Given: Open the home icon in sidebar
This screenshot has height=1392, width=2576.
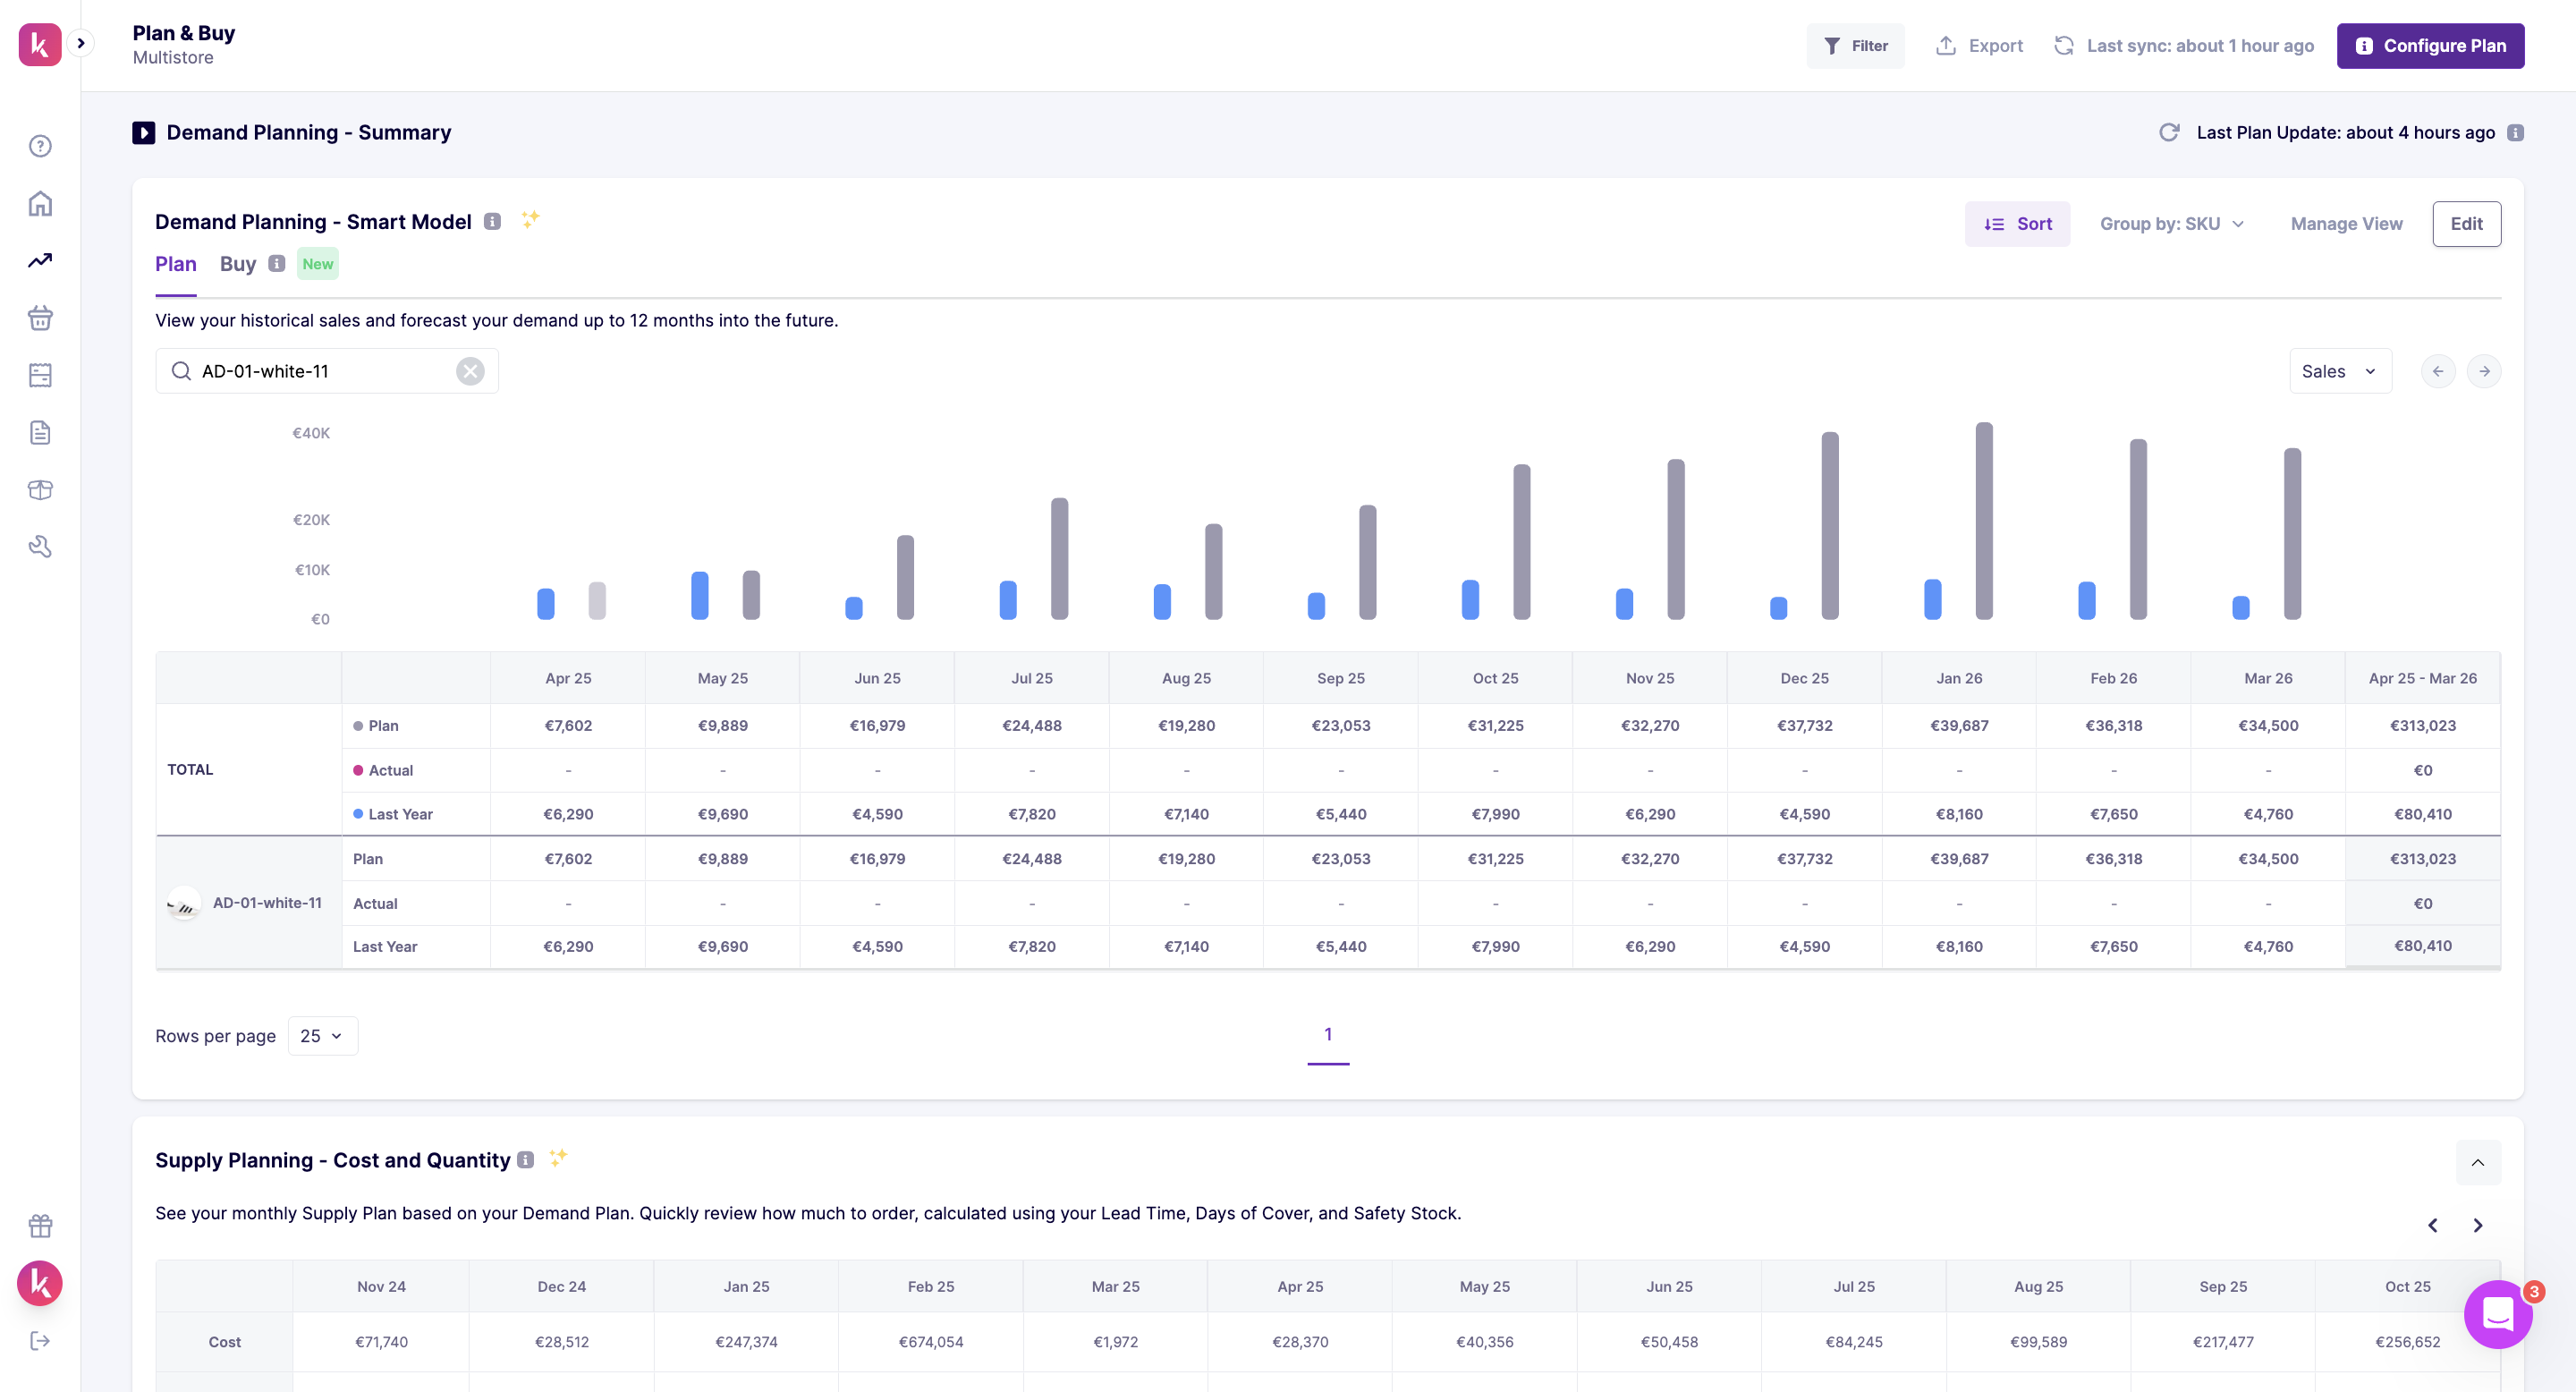Looking at the screenshot, I should [x=40, y=204].
